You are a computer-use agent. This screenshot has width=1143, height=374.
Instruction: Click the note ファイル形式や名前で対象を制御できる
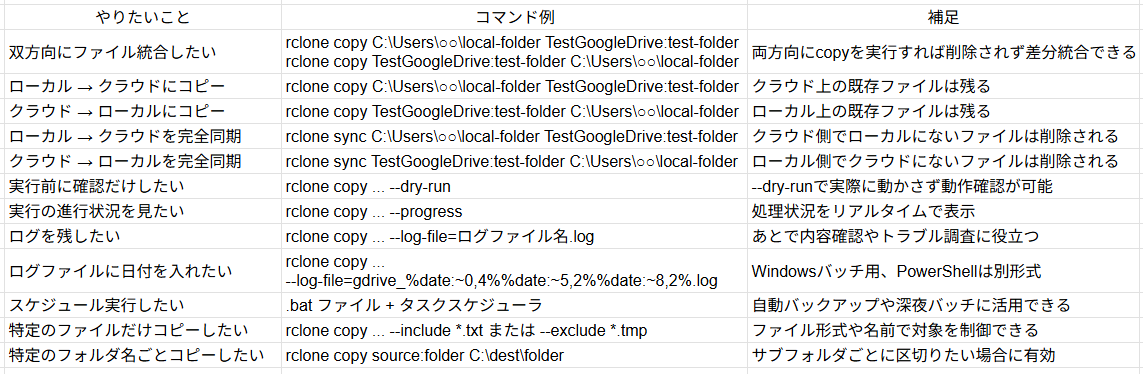(944, 330)
